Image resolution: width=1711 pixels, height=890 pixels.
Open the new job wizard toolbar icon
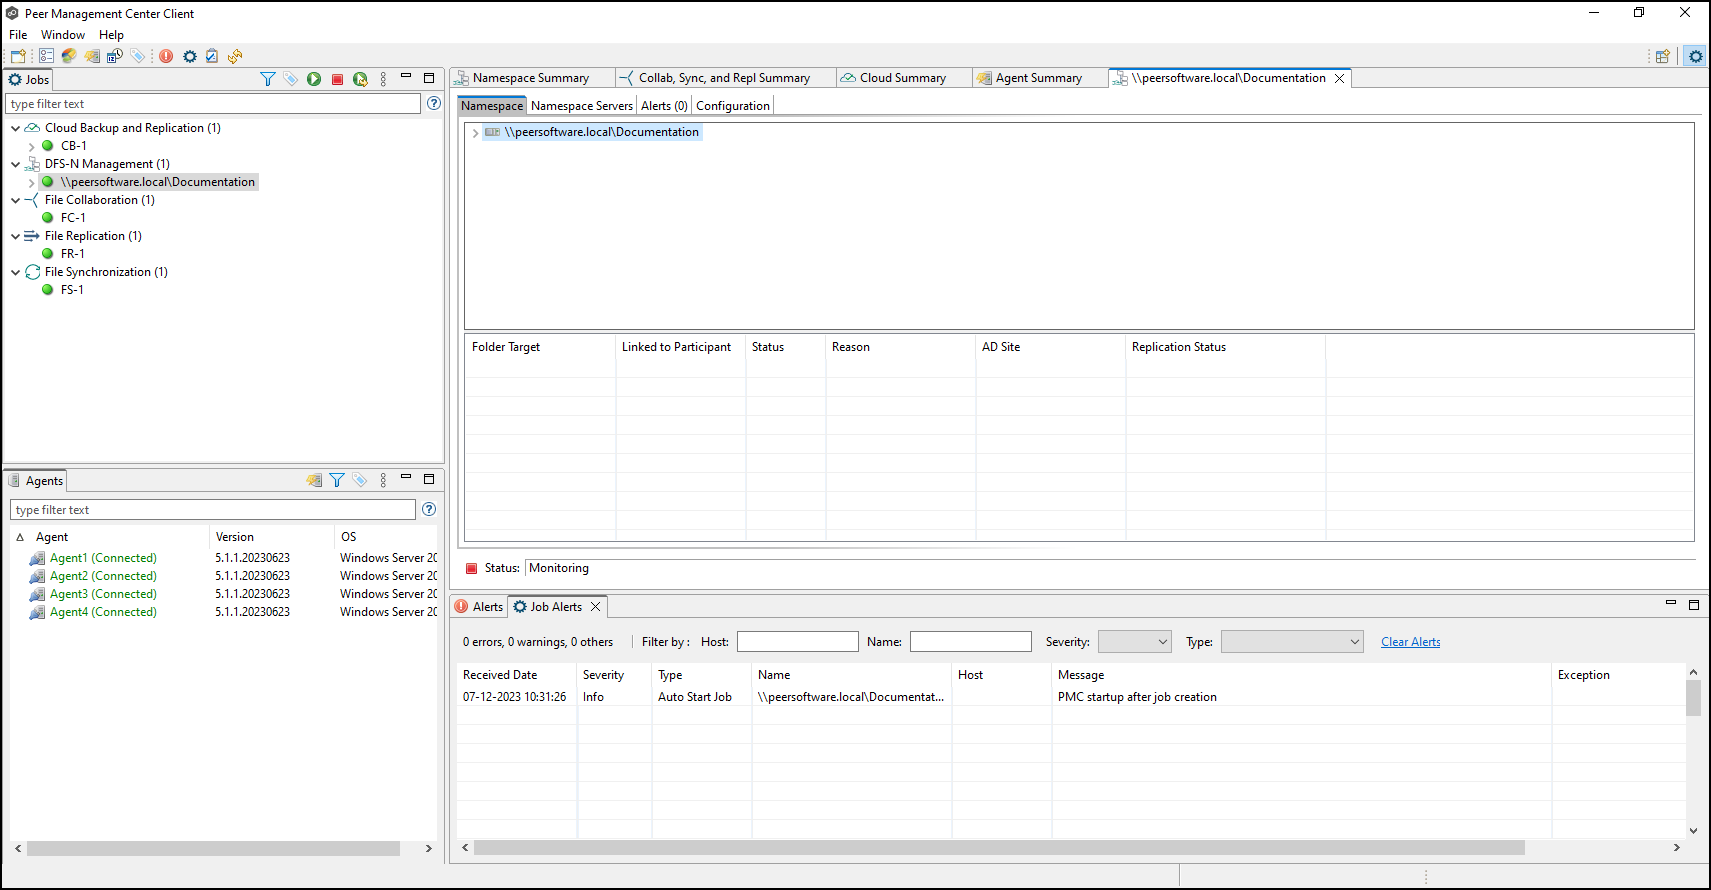coord(18,56)
